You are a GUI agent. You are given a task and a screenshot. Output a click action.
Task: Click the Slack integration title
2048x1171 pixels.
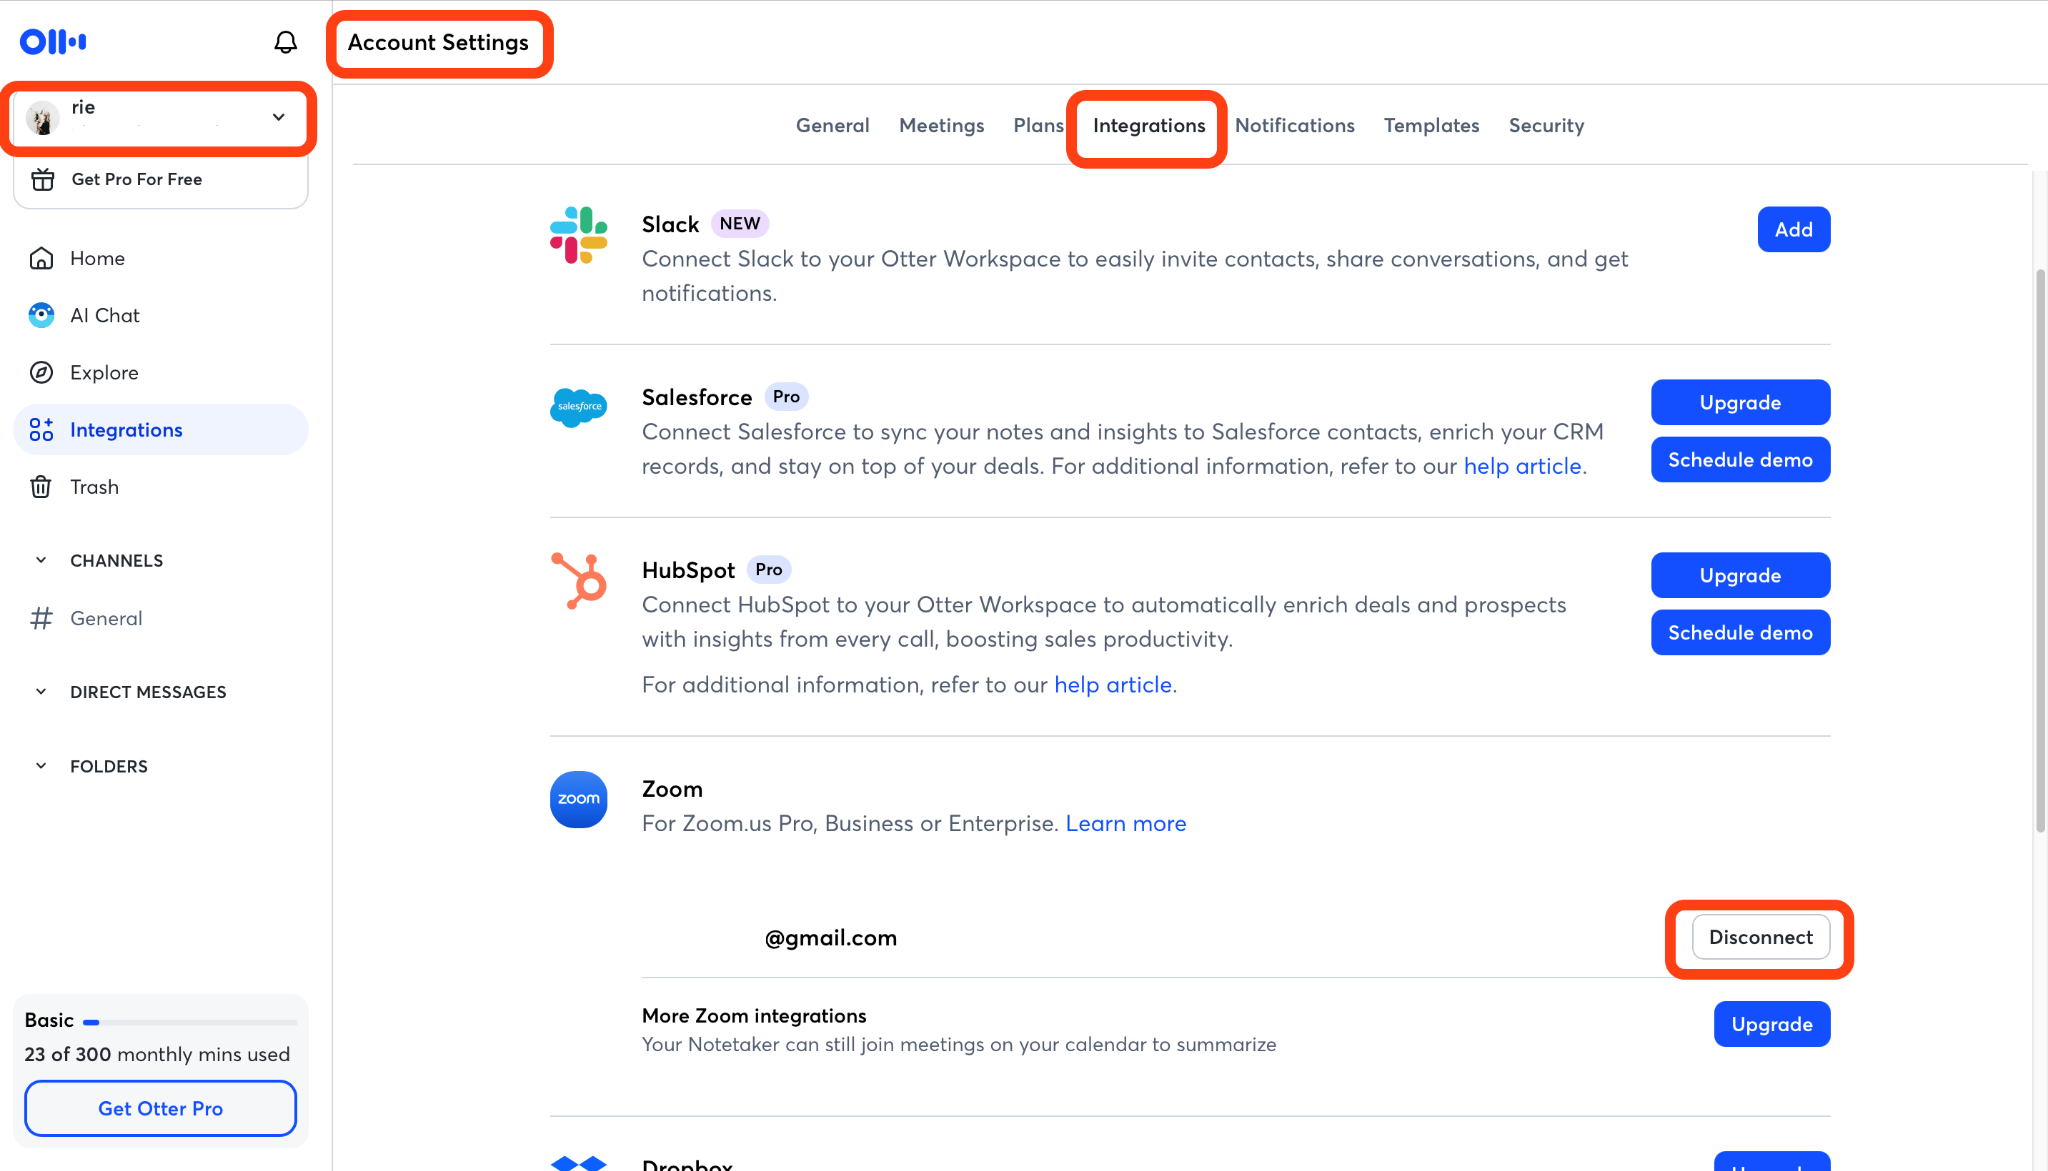point(670,224)
